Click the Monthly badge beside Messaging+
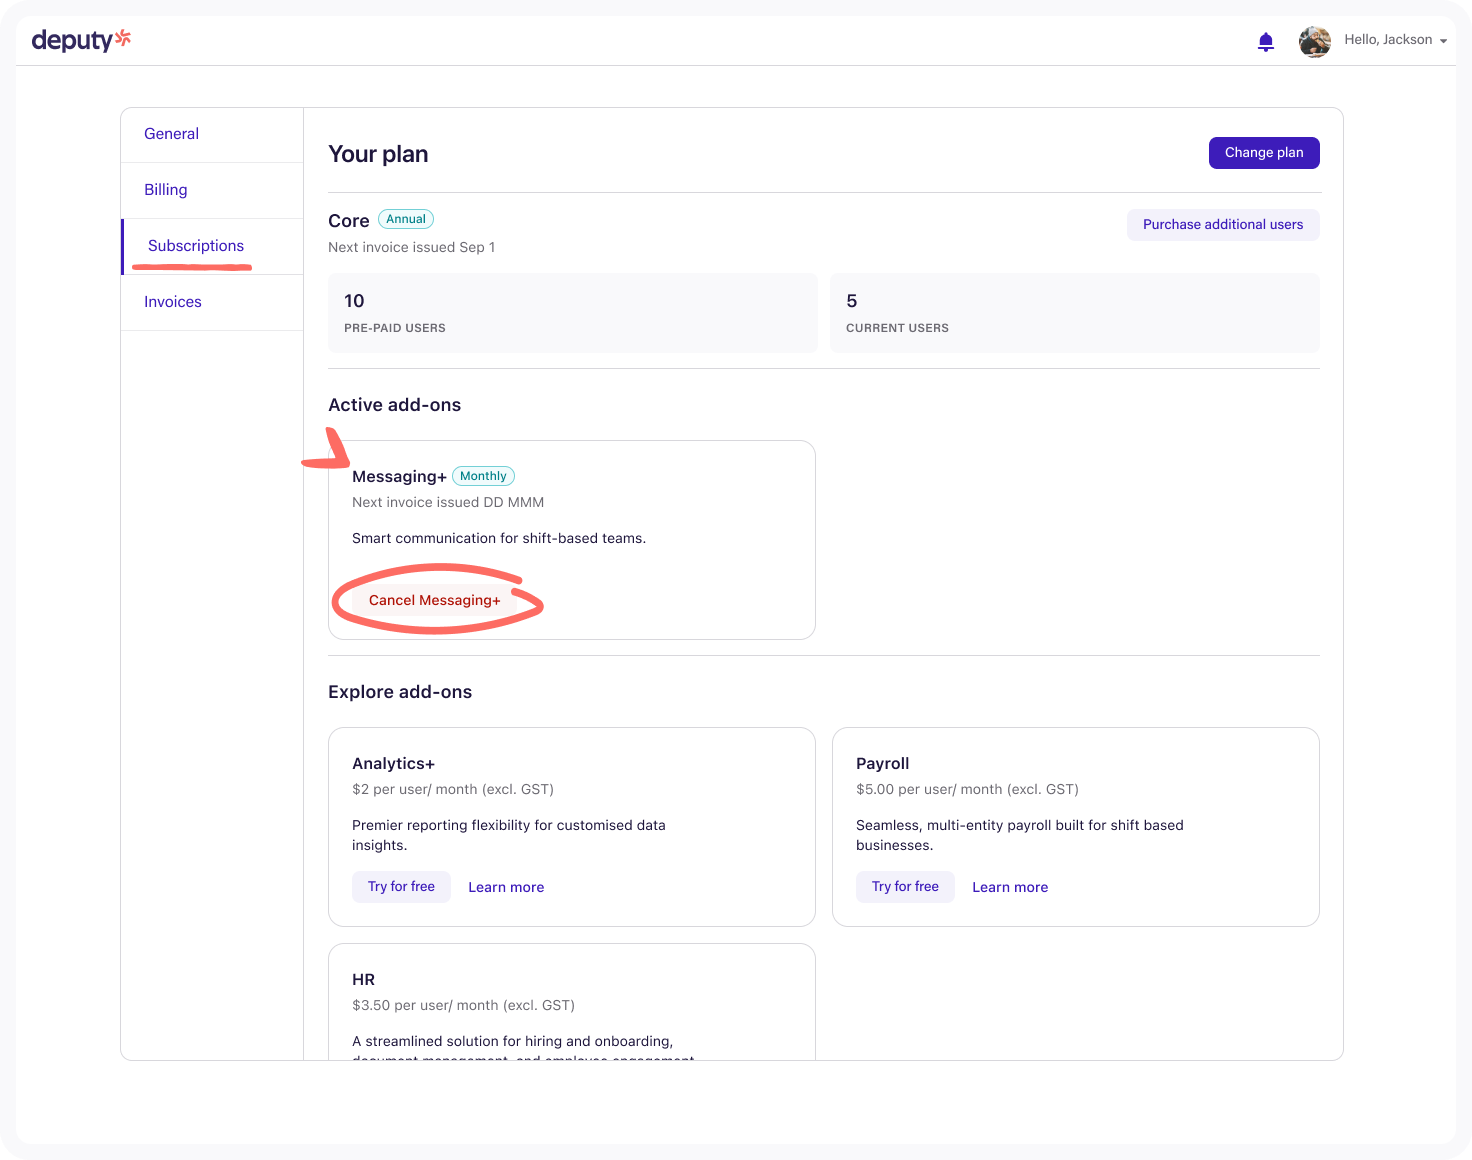The width and height of the screenshot is (1472, 1160). [x=483, y=476]
